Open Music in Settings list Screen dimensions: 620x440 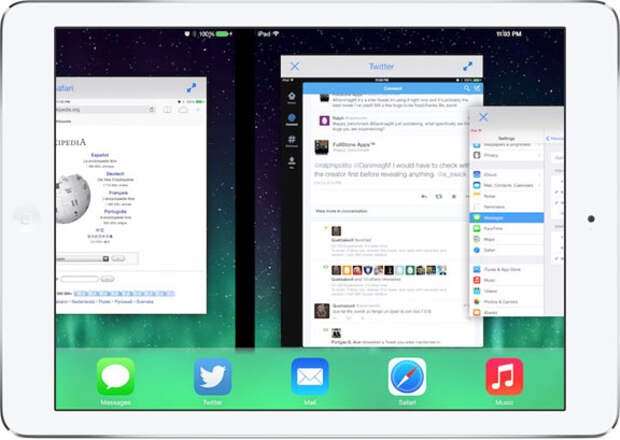pyautogui.click(x=507, y=280)
